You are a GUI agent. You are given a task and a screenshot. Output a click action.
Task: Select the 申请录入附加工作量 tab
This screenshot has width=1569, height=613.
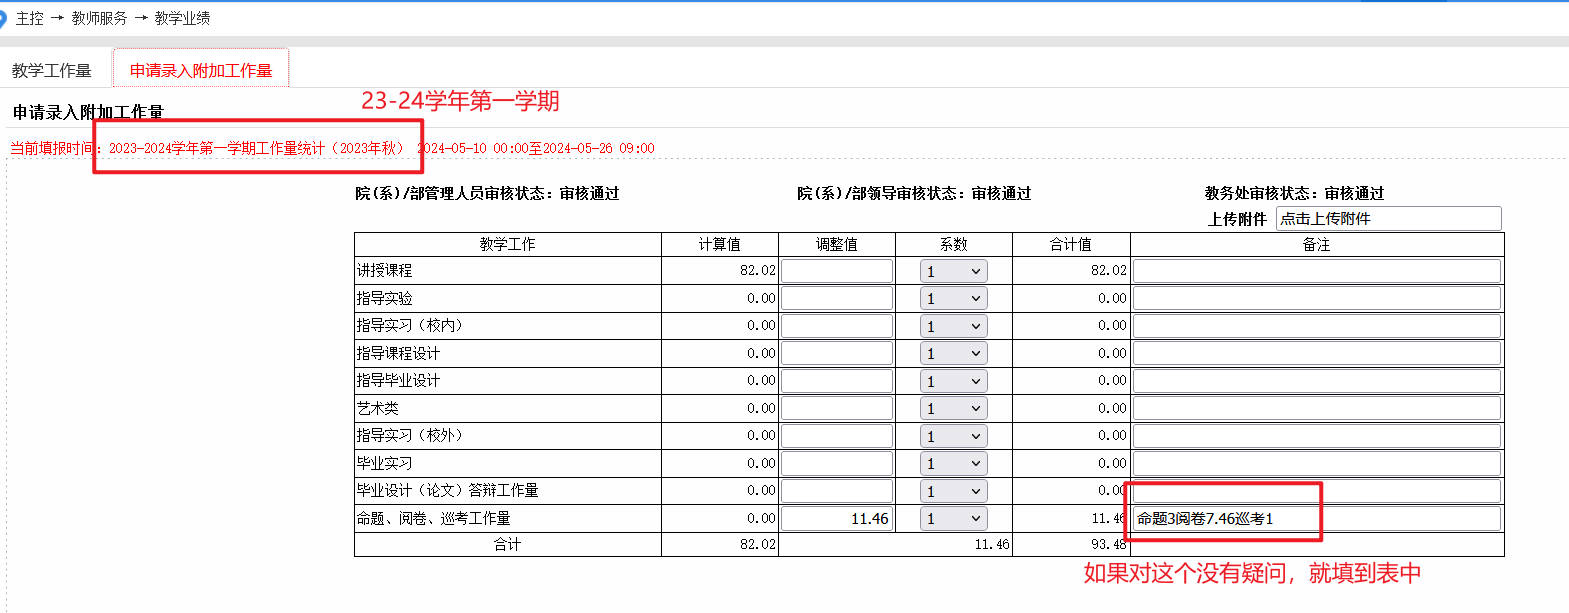(201, 70)
